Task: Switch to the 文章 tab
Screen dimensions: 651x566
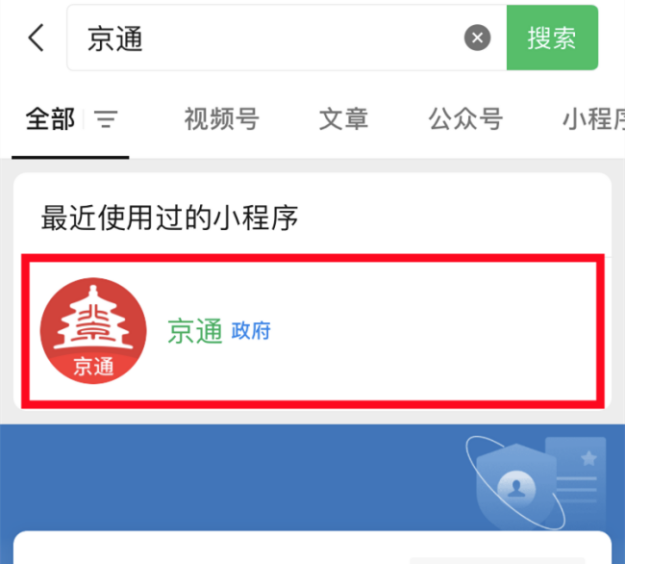Action: click(344, 119)
